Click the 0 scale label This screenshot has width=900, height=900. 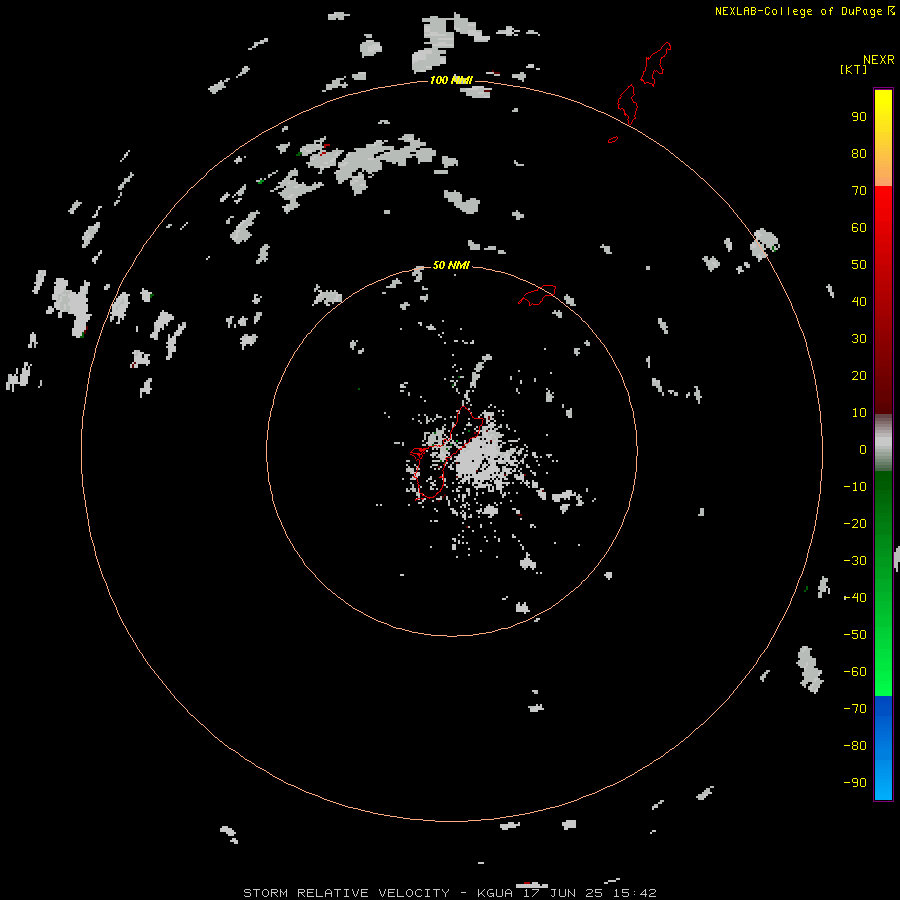(x=863, y=450)
